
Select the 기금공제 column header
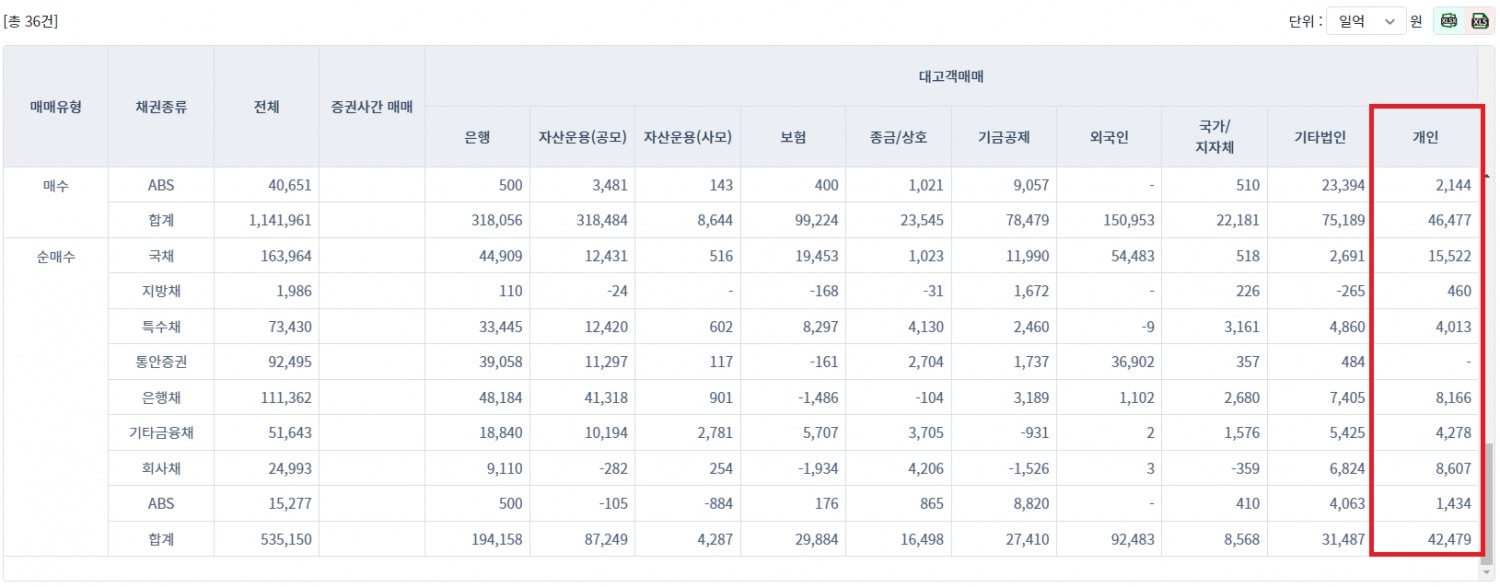click(1003, 137)
